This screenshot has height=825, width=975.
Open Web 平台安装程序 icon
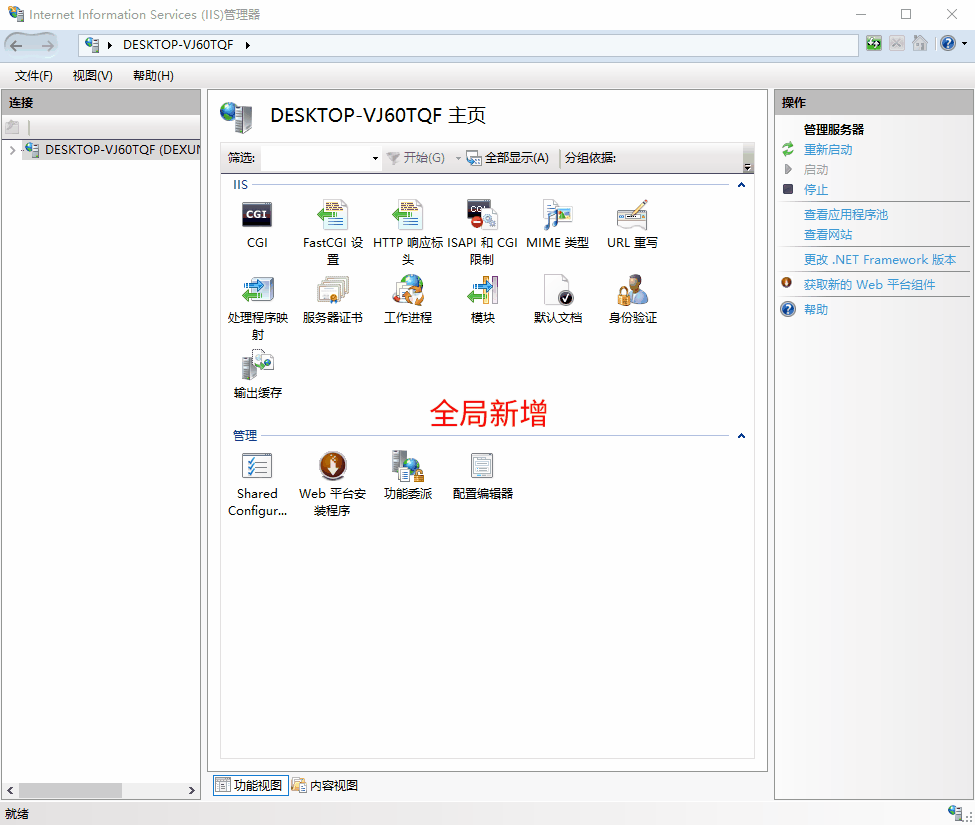(332, 467)
